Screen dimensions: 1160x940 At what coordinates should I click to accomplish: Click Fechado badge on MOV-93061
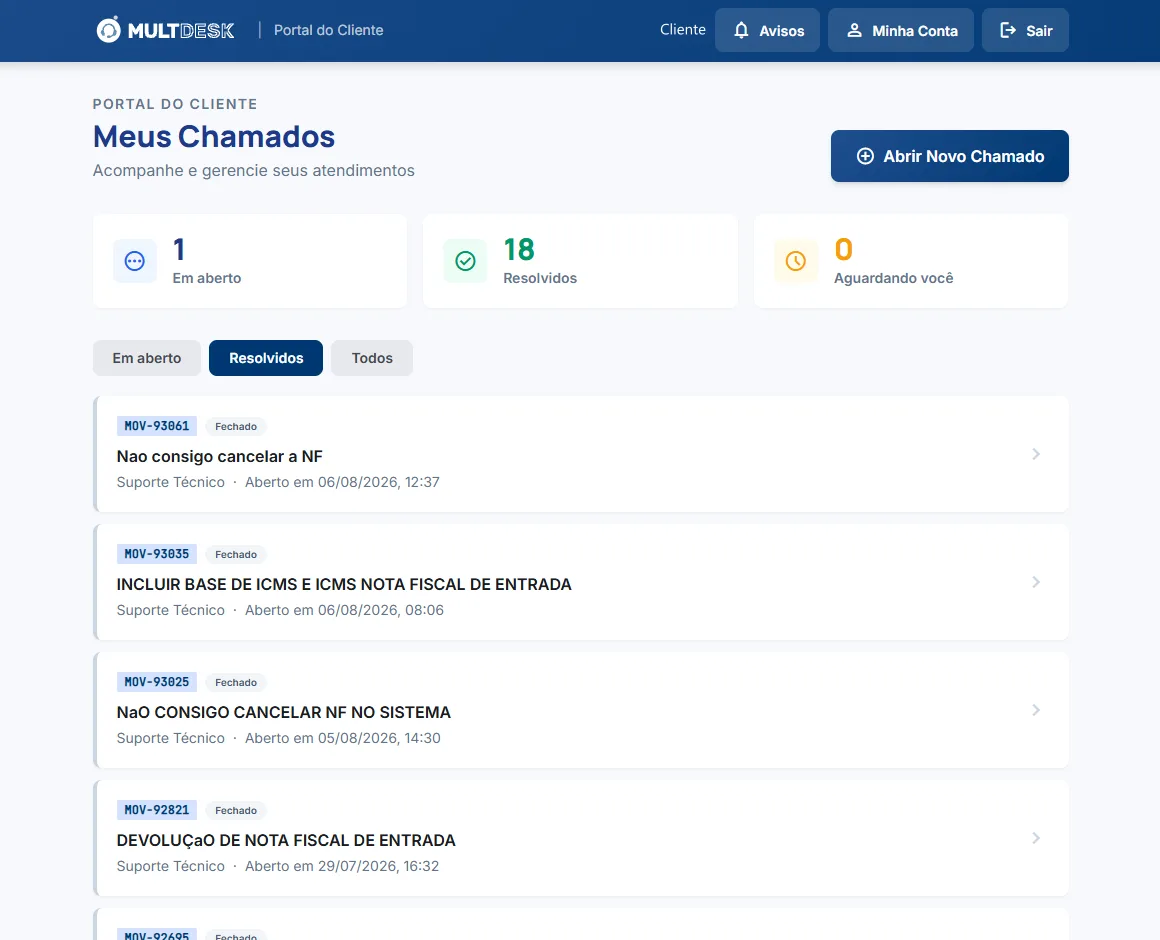coord(236,427)
